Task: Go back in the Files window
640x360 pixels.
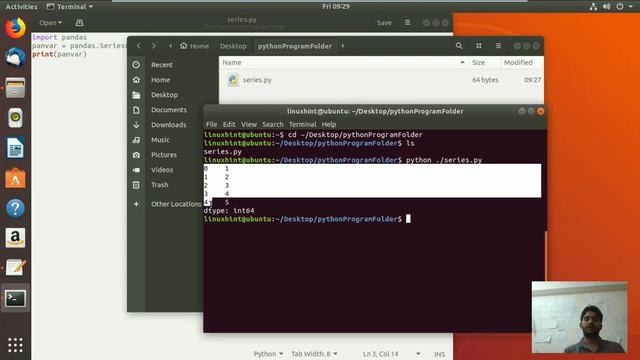Action: click(x=139, y=46)
